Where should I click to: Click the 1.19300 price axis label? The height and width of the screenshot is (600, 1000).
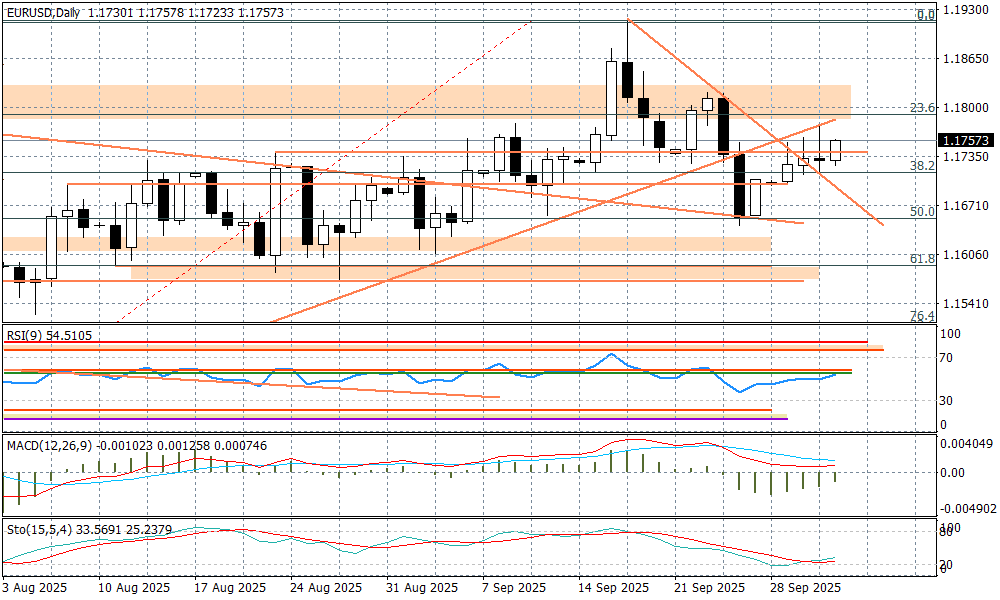tap(965, 11)
